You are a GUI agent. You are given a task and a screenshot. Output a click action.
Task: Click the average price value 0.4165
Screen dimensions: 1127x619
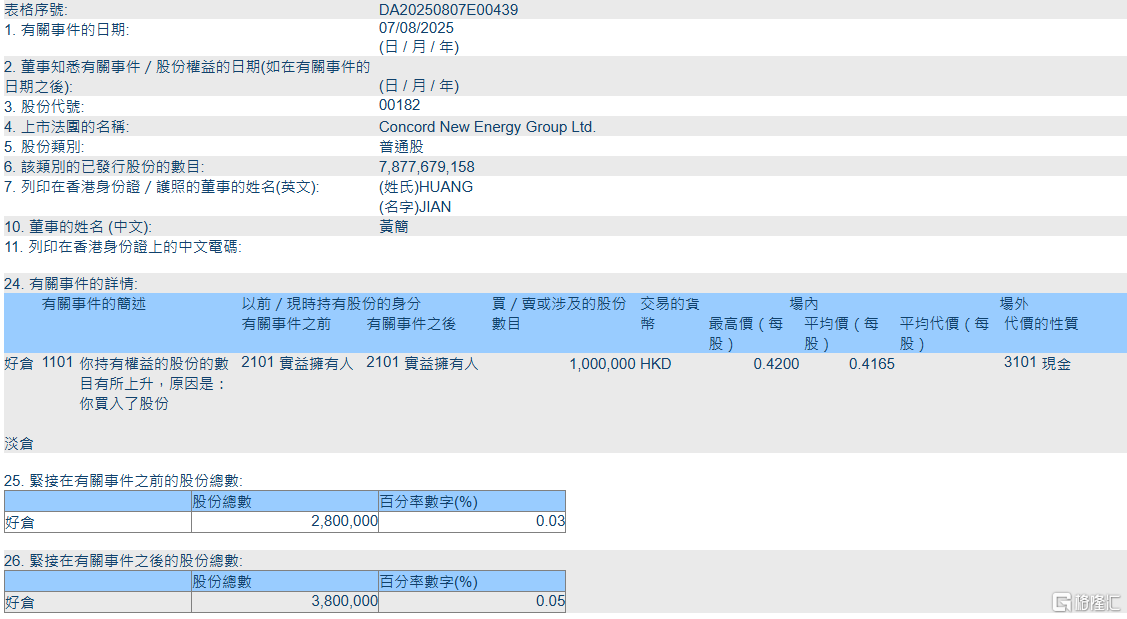[871, 365]
